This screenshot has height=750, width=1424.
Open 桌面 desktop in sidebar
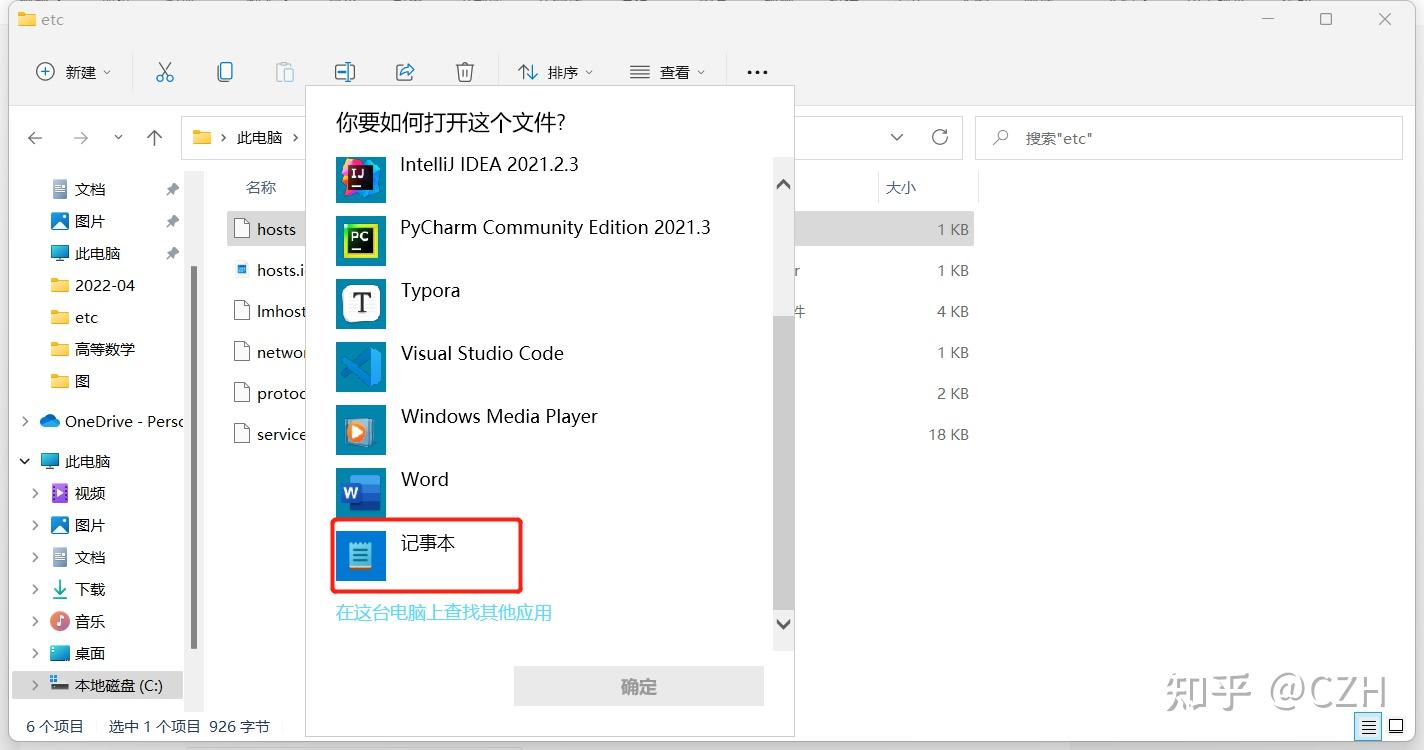90,653
